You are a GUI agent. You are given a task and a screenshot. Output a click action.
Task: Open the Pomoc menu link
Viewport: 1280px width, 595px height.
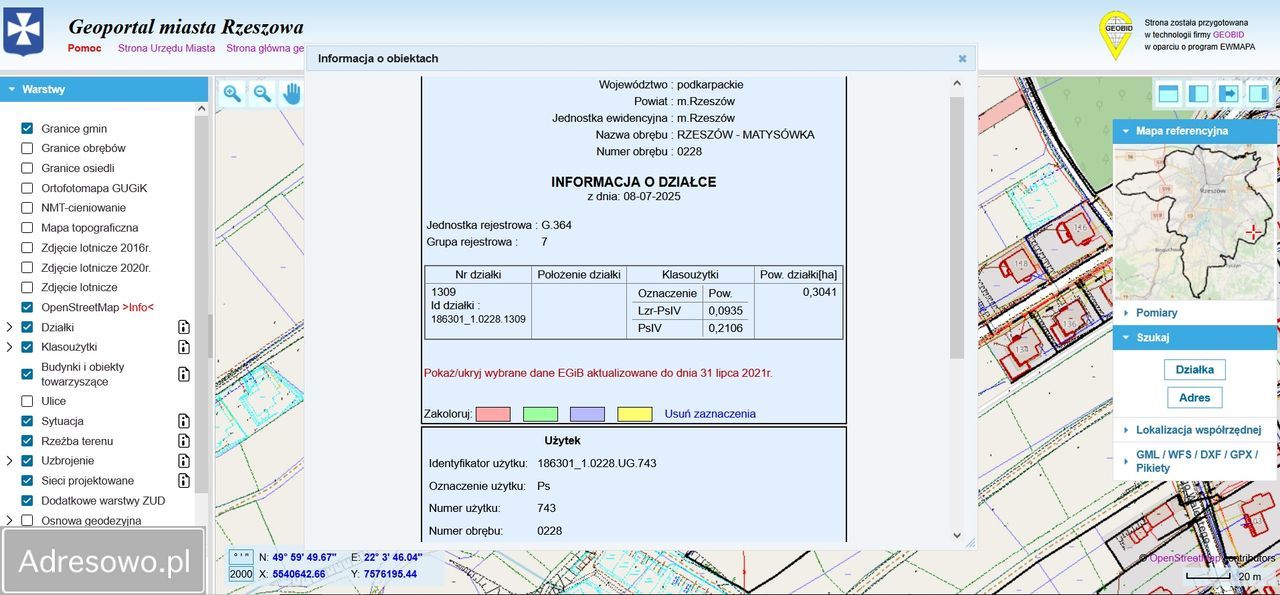pyautogui.click(x=85, y=48)
